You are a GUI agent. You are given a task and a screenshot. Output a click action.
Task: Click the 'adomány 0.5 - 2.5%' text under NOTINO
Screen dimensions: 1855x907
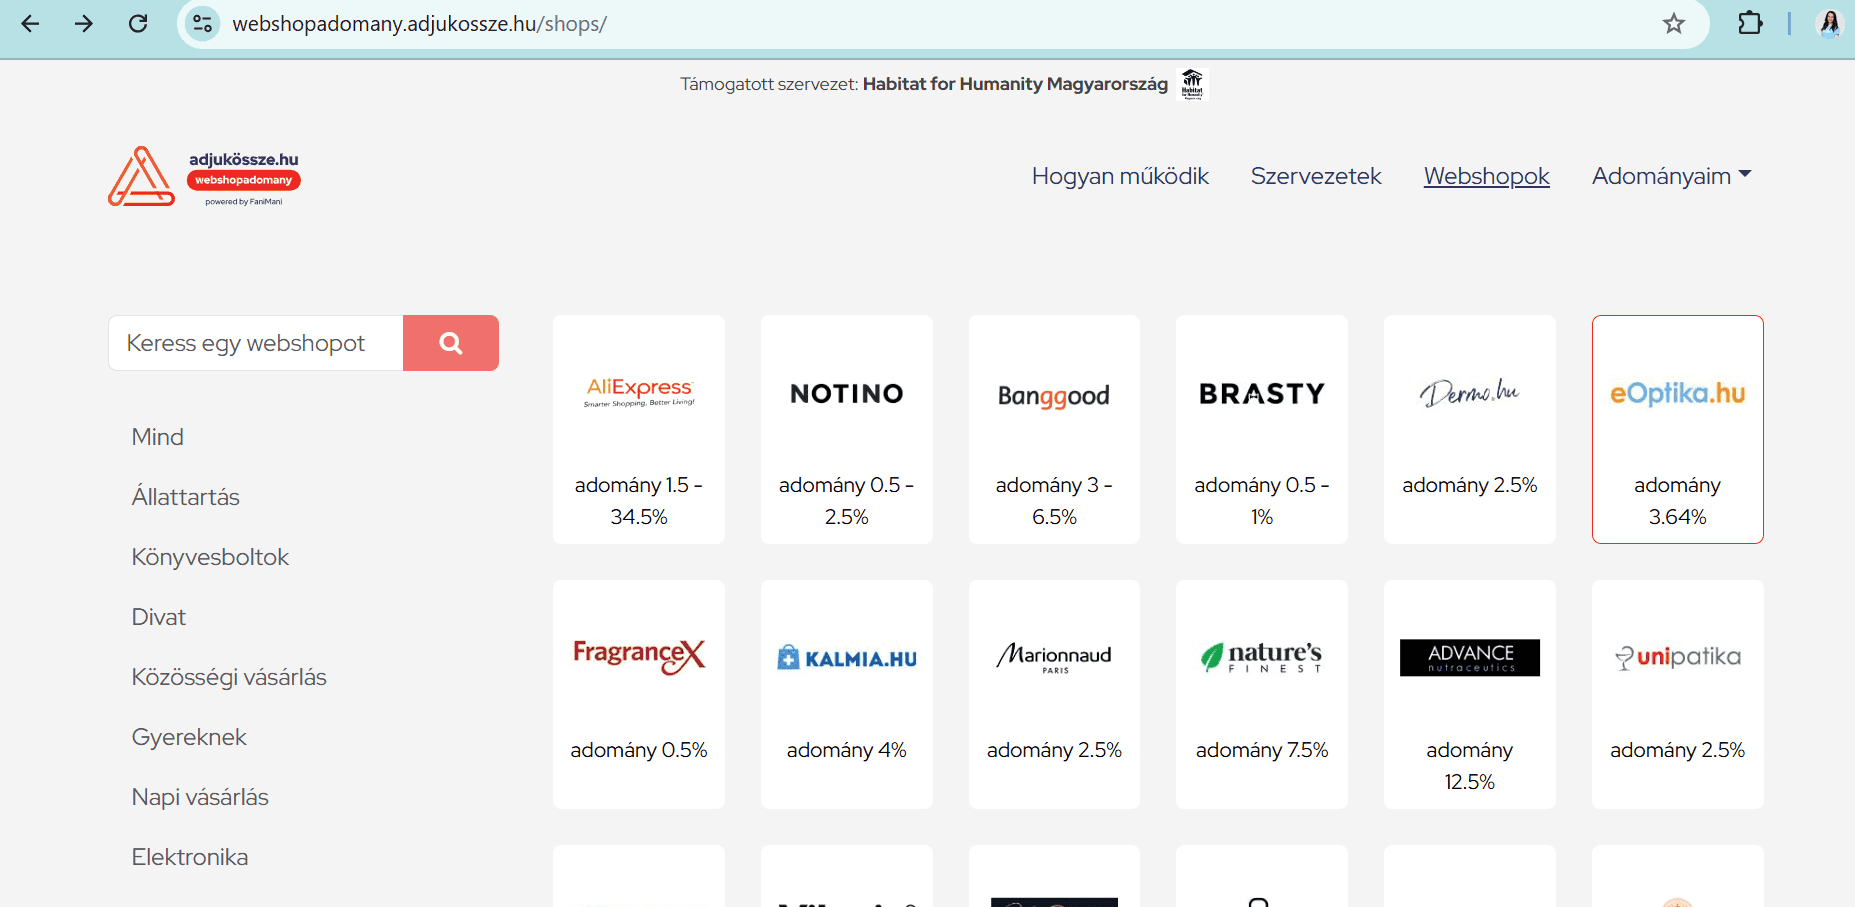[x=847, y=501]
